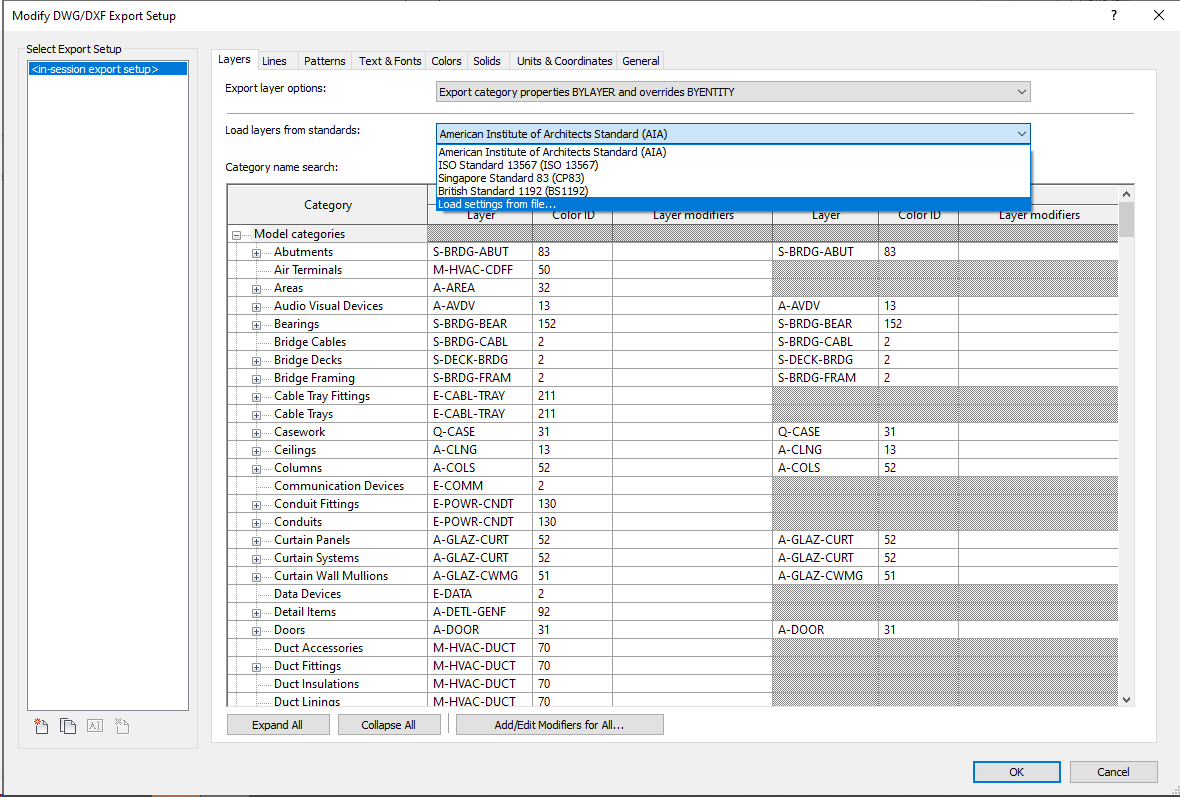Click the OK button

1016,771
